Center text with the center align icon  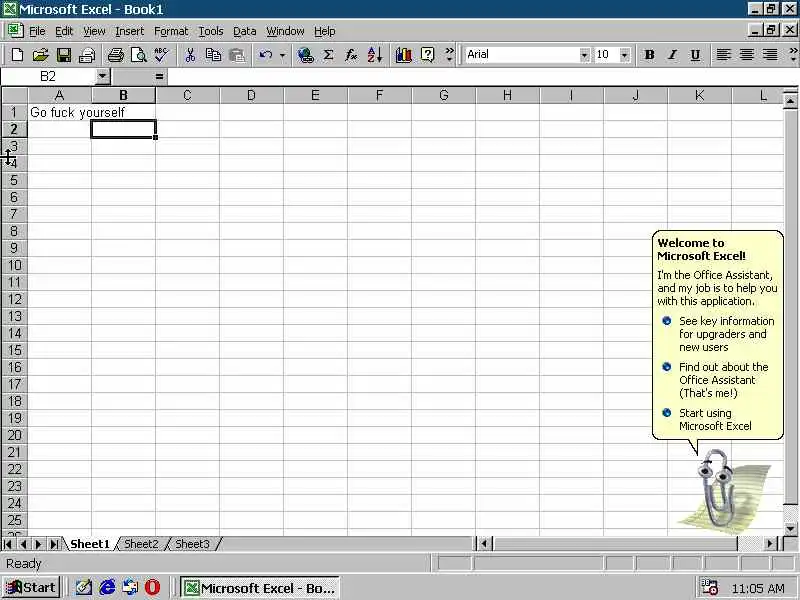[746, 55]
